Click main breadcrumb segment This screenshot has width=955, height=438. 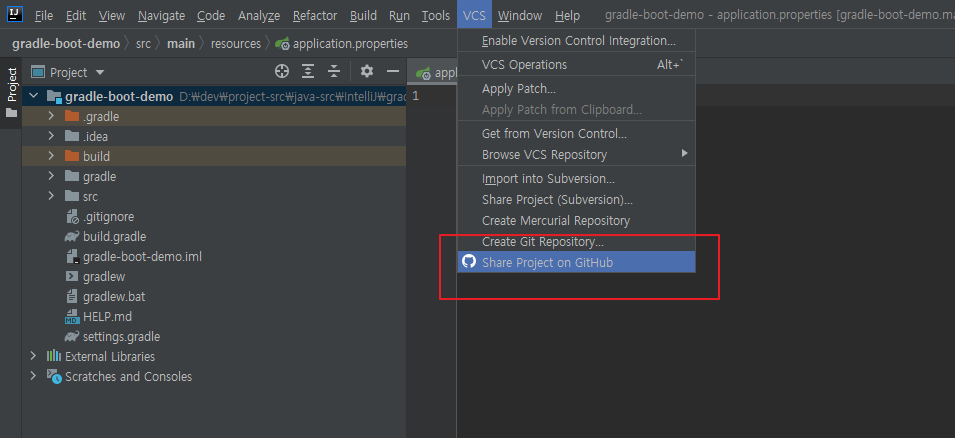pos(181,44)
